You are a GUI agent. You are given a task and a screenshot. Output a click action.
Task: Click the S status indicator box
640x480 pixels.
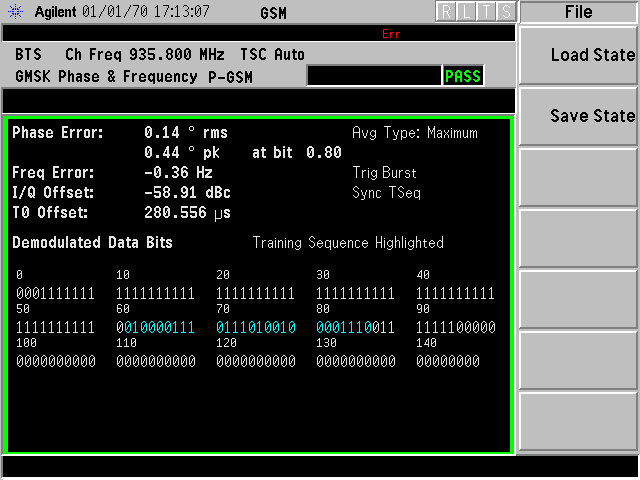pos(506,12)
